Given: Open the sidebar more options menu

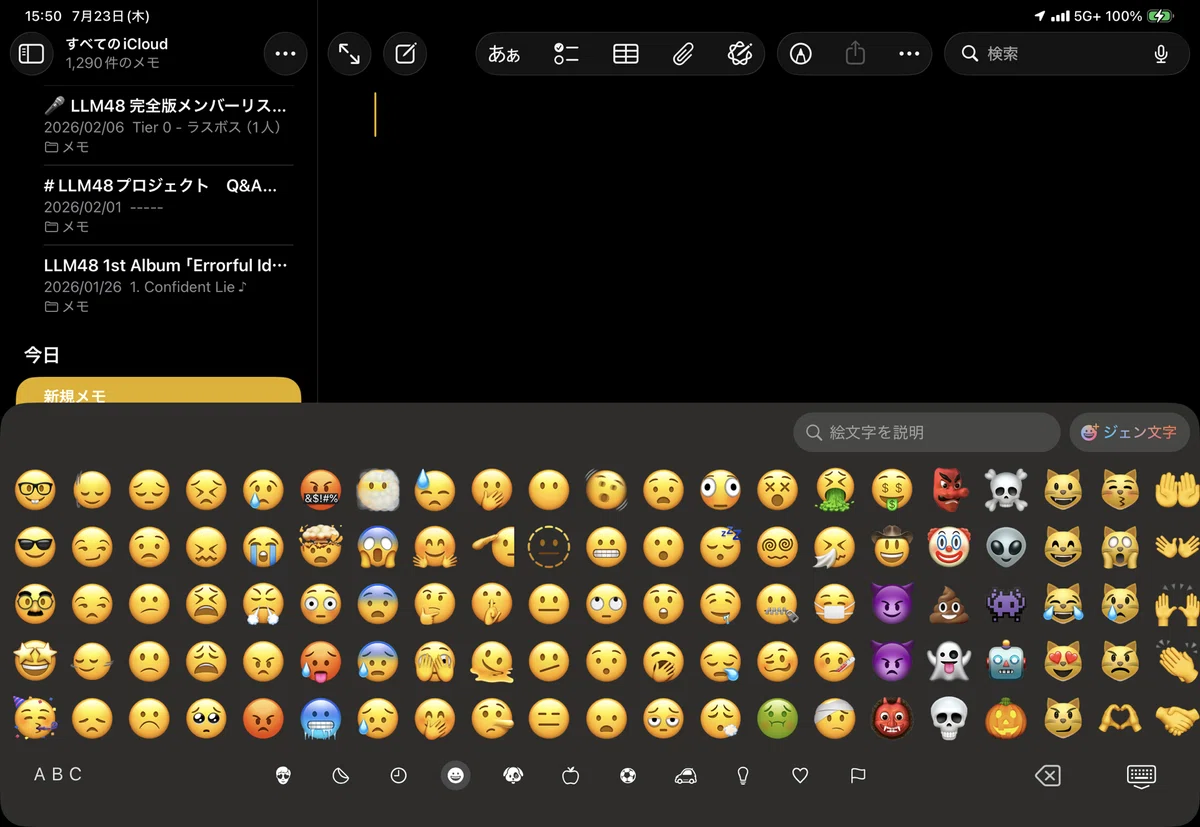Looking at the screenshot, I should point(286,54).
